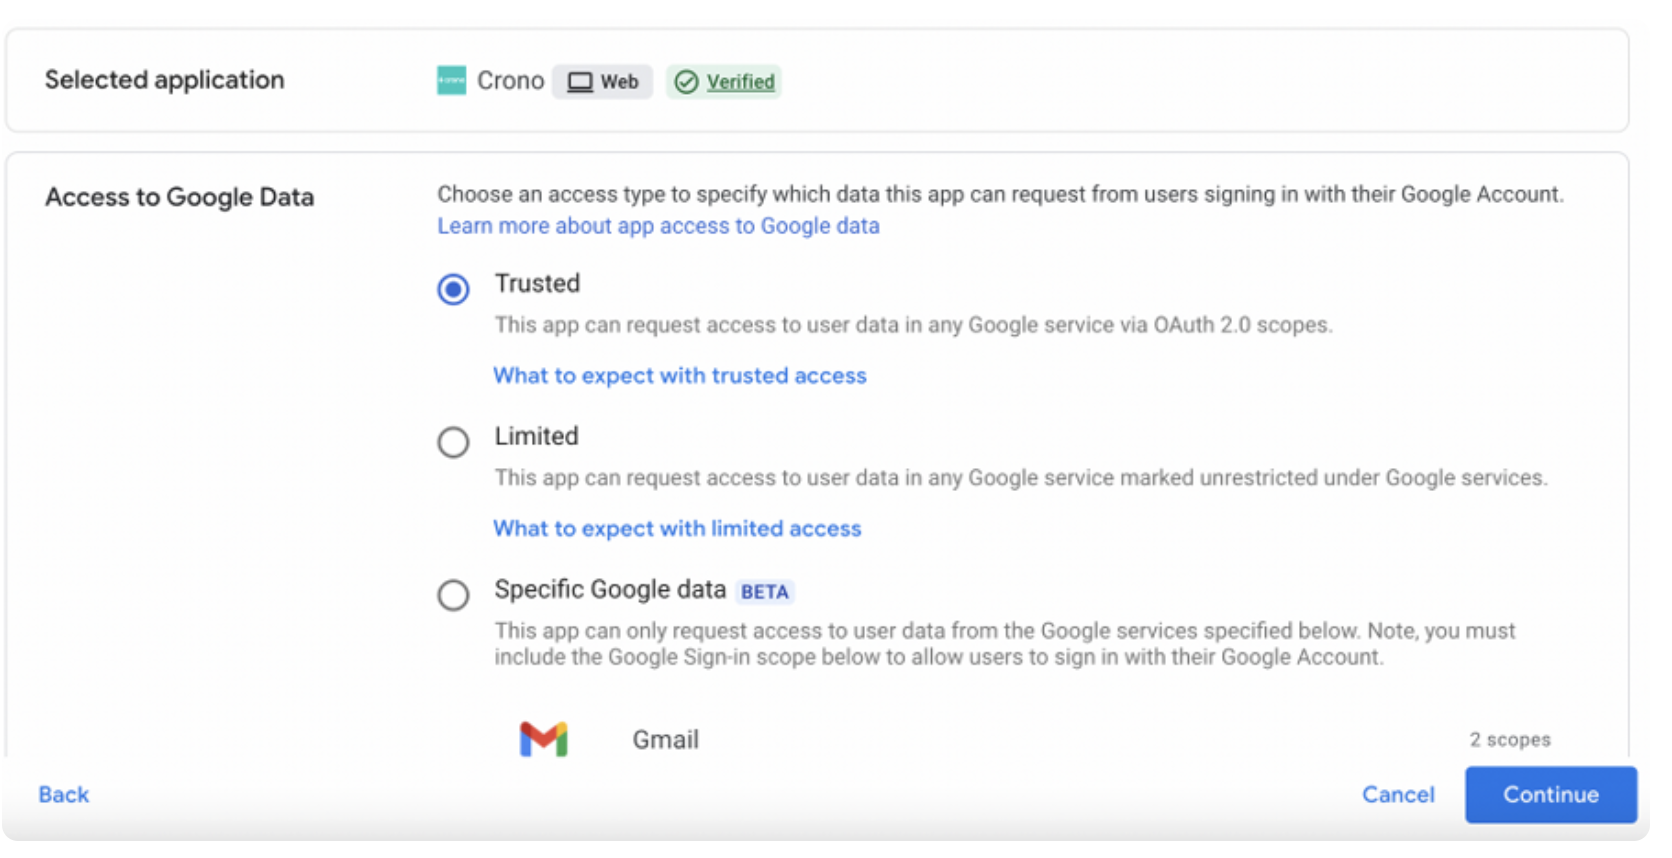Open What to expect with trusted access
The width and height of the screenshot is (1672, 858).
click(679, 376)
